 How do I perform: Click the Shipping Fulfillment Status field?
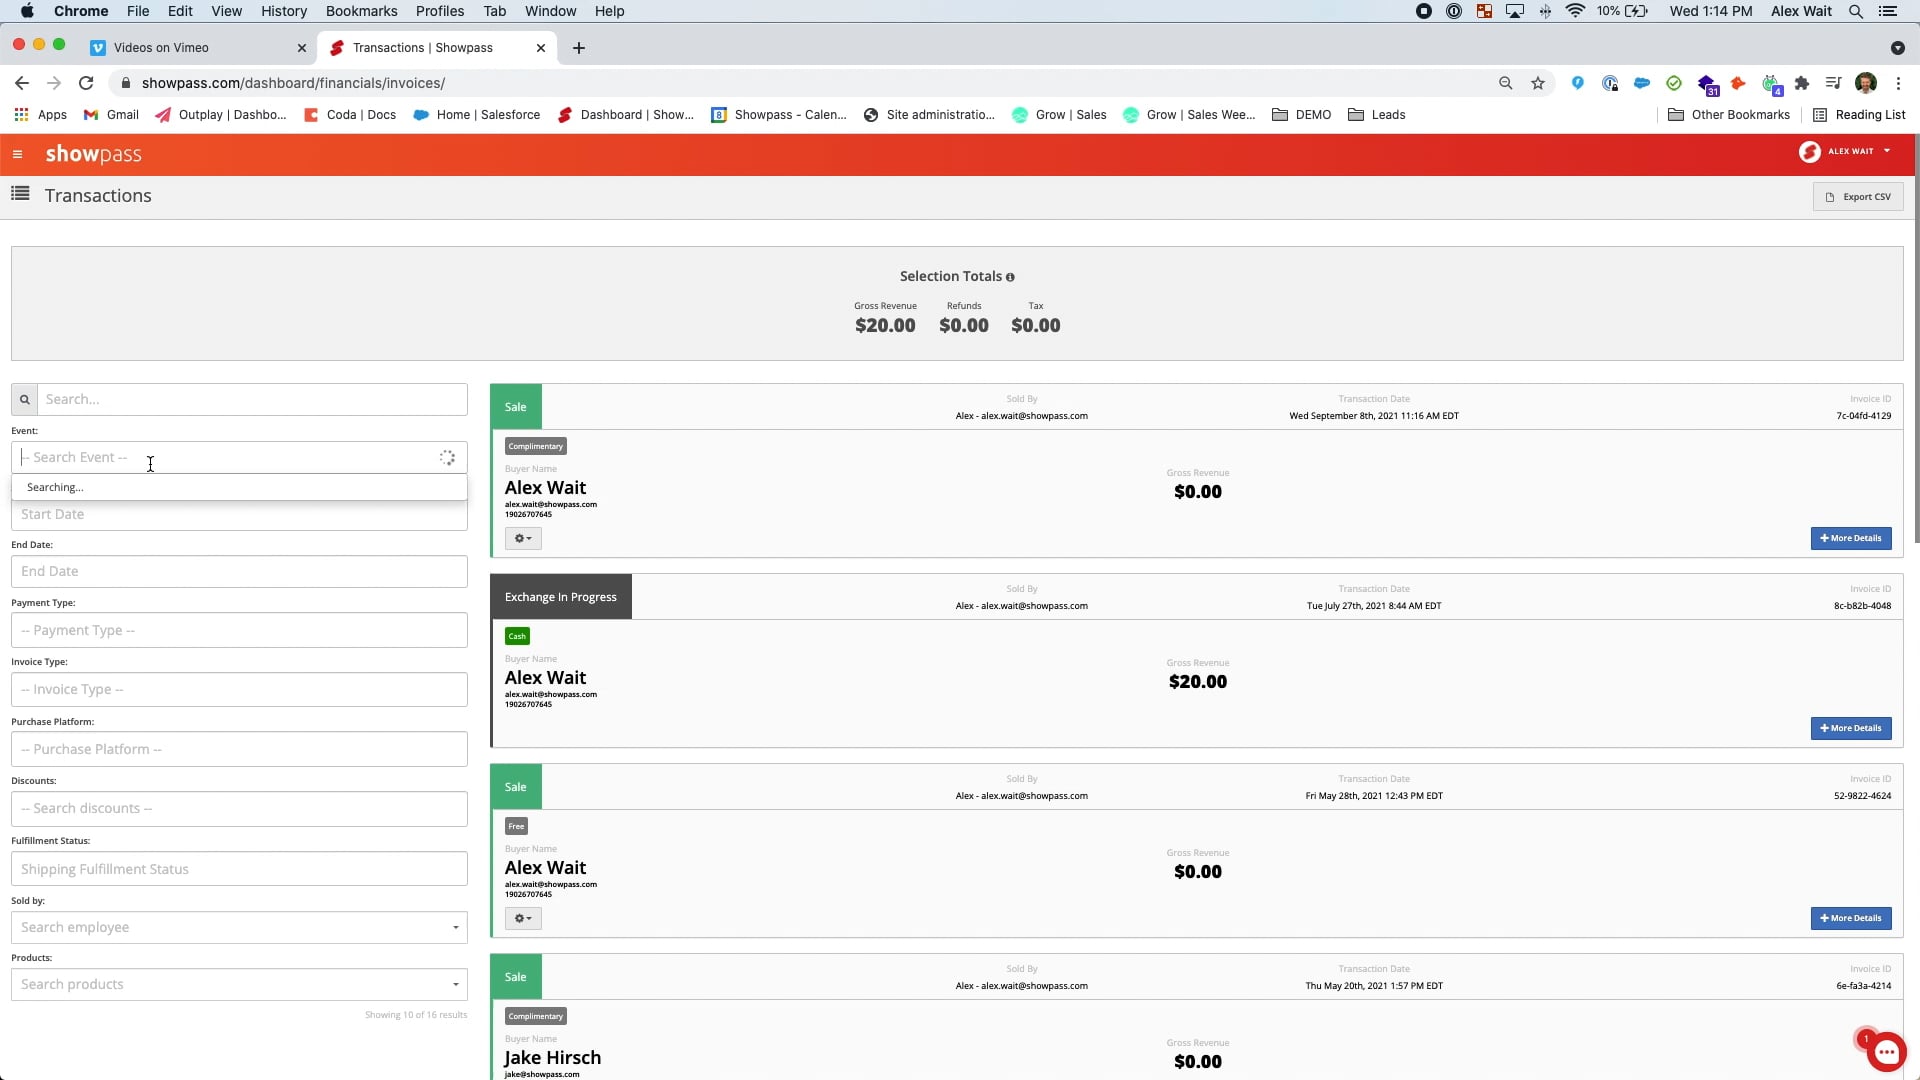point(239,869)
